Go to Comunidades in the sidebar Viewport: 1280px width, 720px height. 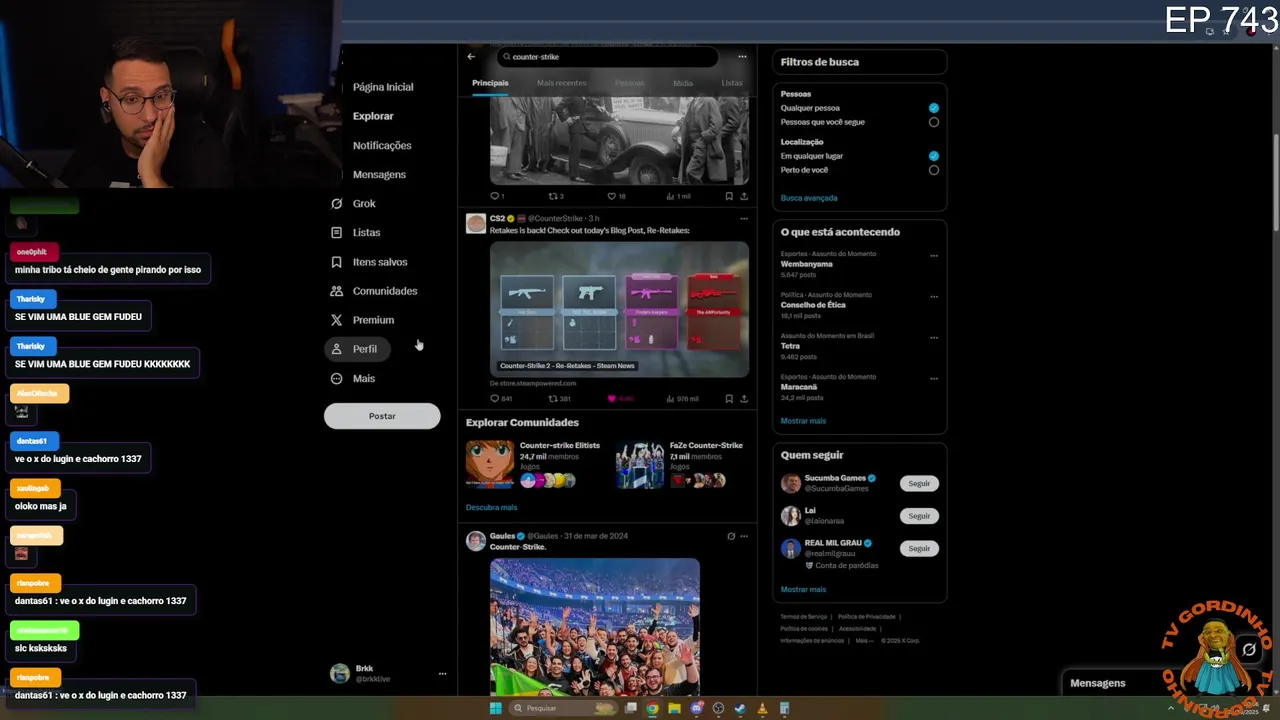pyautogui.click(x=374, y=291)
